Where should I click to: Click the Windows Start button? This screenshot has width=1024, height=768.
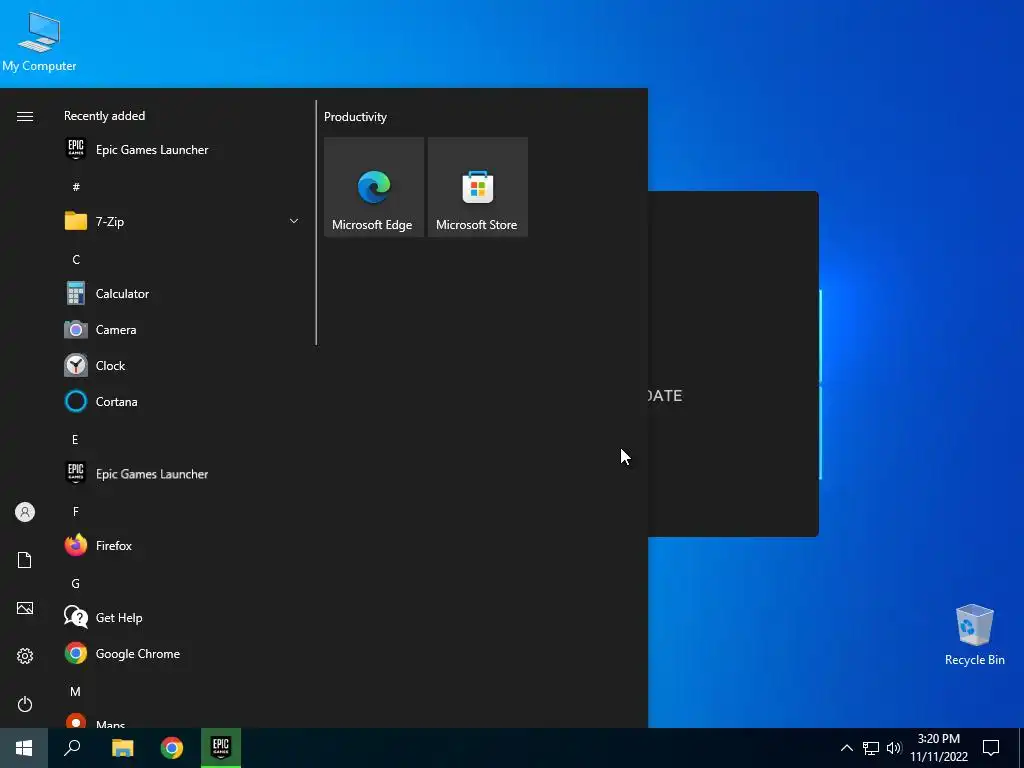click(24, 748)
